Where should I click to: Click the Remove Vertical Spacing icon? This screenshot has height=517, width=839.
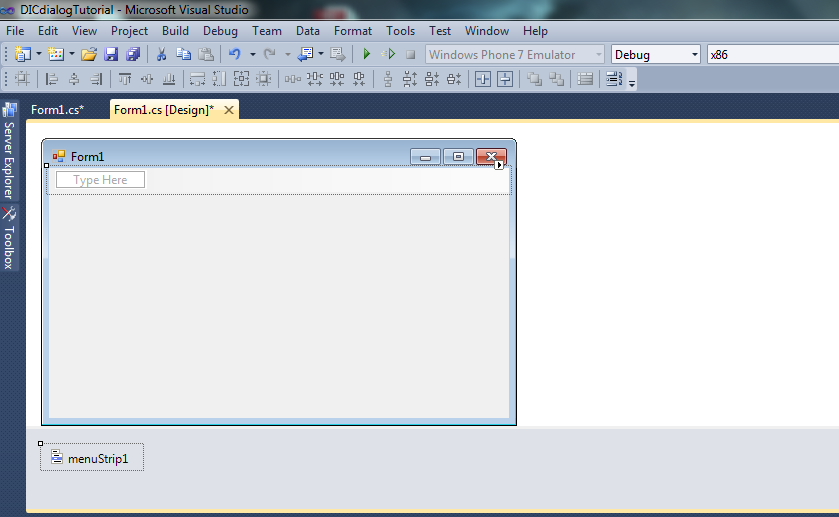click(454, 79)
